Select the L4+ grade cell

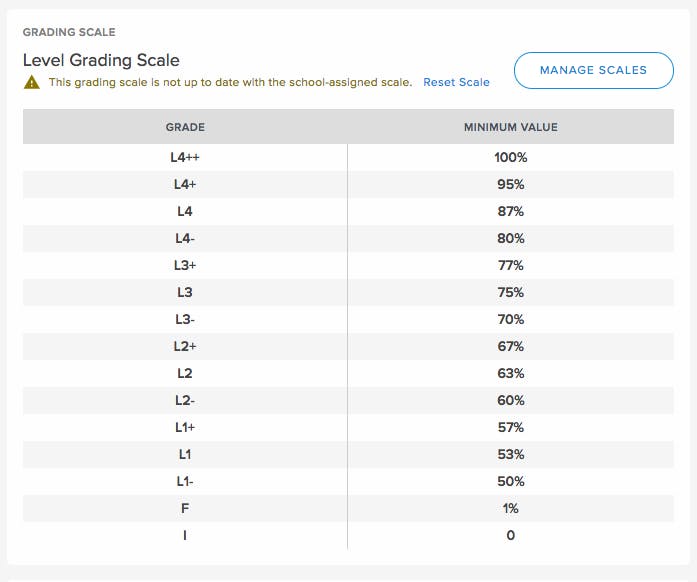point(185,185)
